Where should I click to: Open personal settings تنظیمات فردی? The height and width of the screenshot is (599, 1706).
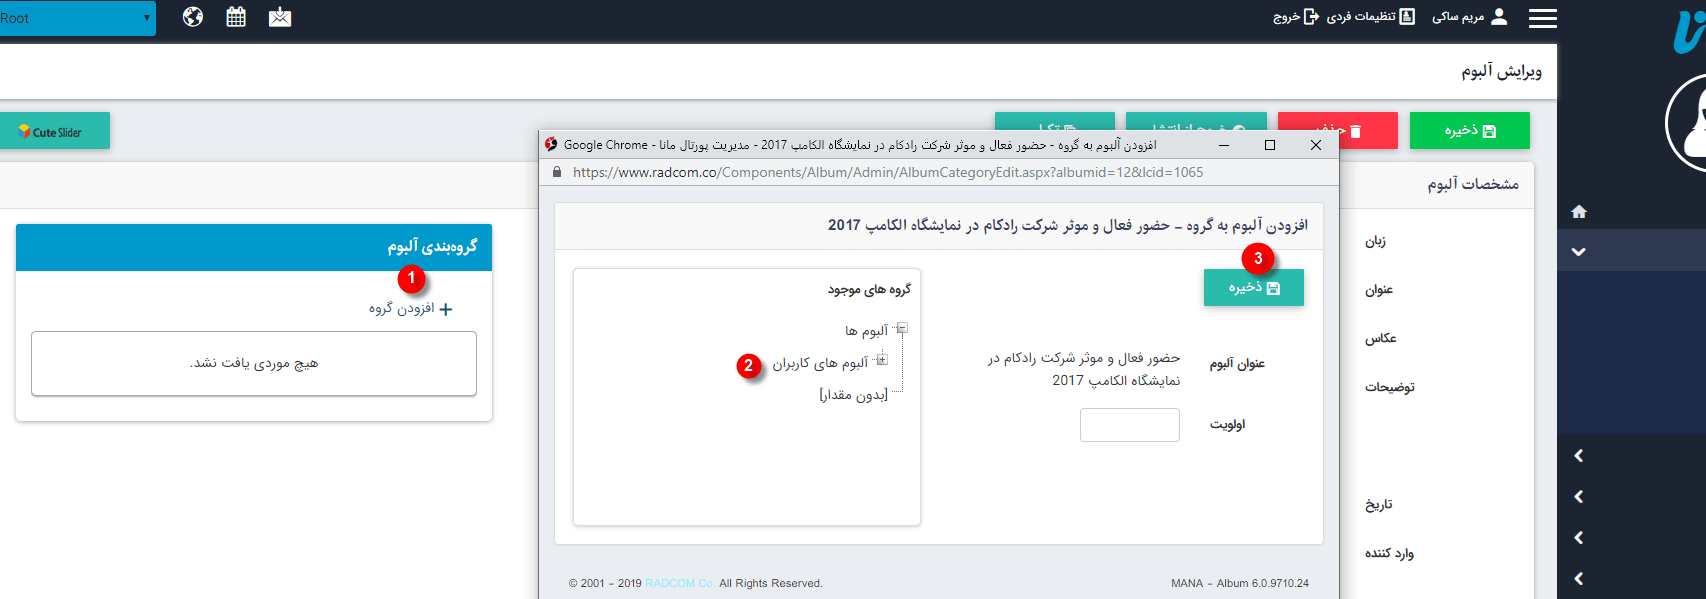click(1370, 17)
